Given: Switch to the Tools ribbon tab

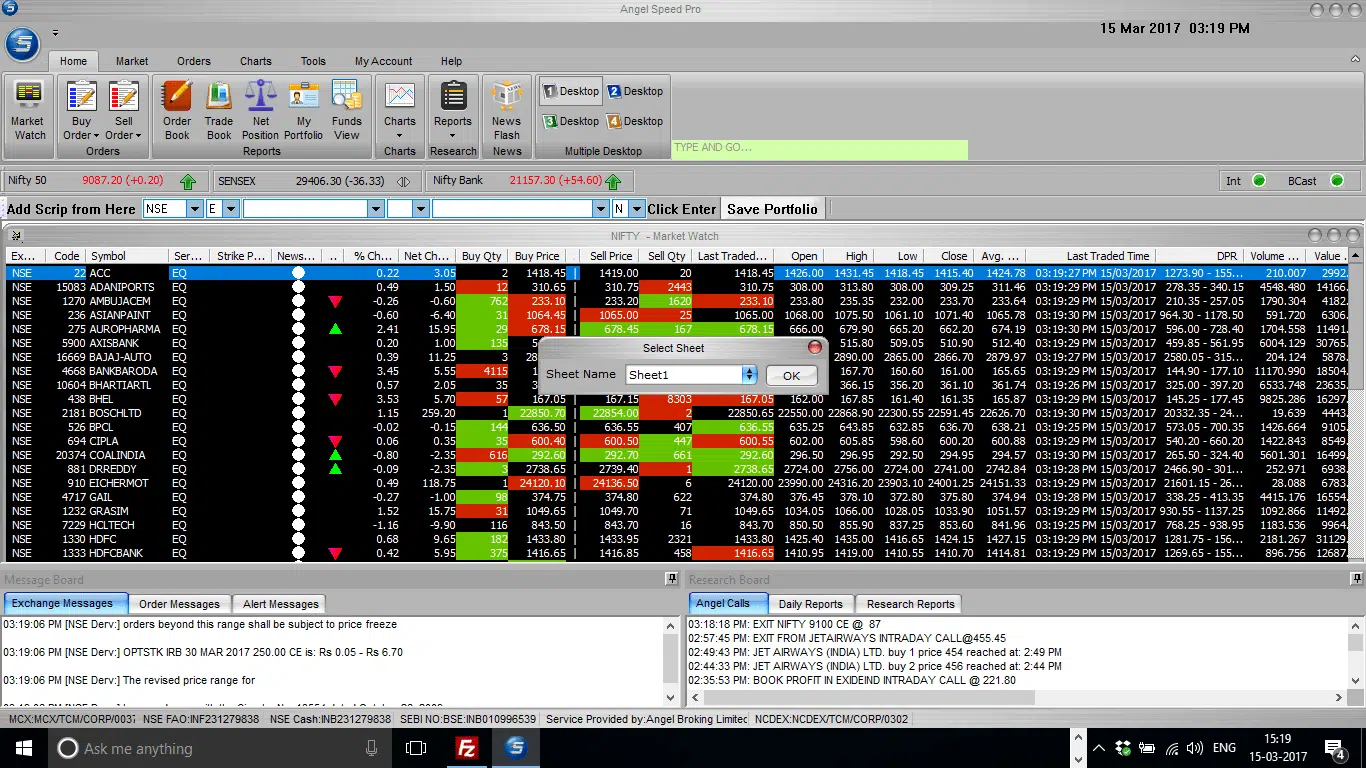Looking at the screenshot, I should point(313,61).
